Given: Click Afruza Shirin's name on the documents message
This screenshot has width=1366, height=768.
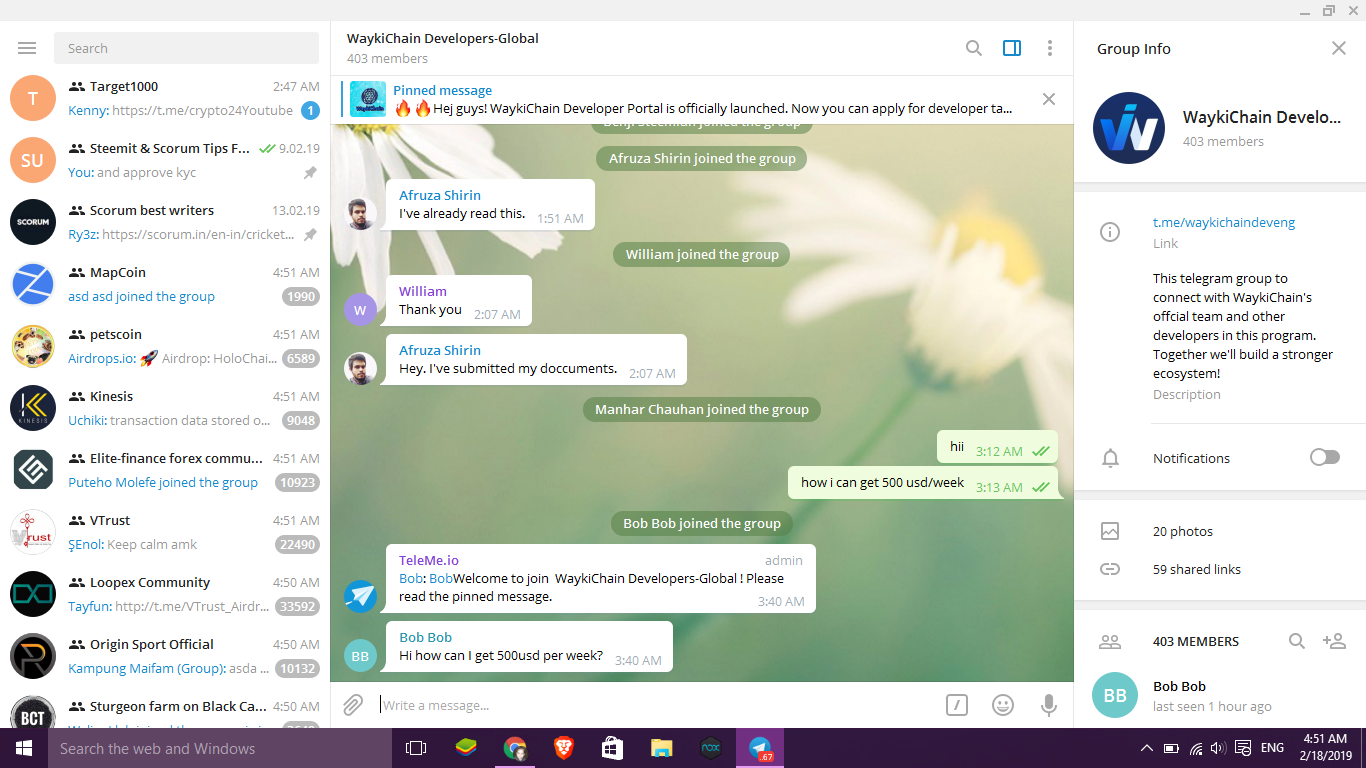Looking at the screenshot, I should point(440,350).
